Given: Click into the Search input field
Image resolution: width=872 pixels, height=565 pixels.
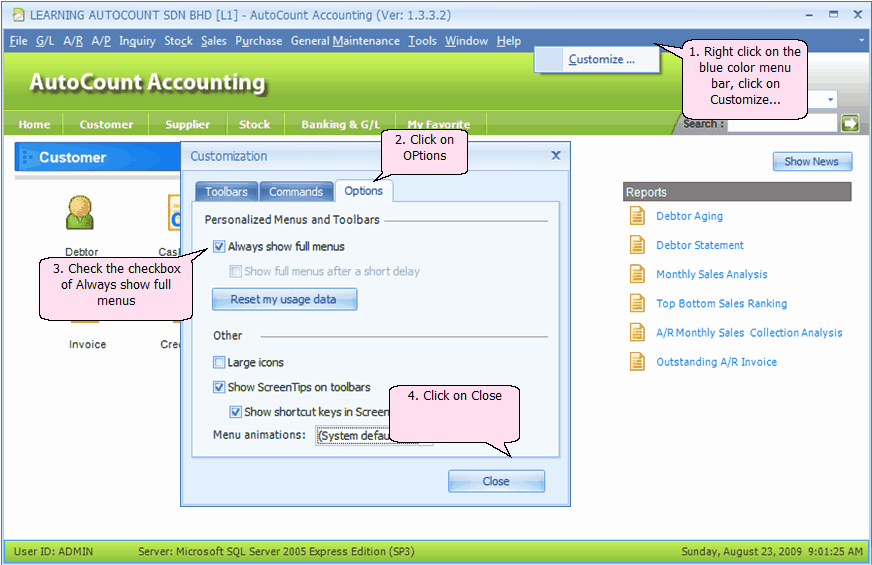Looking at the screenshot, I should click(782, 123).
